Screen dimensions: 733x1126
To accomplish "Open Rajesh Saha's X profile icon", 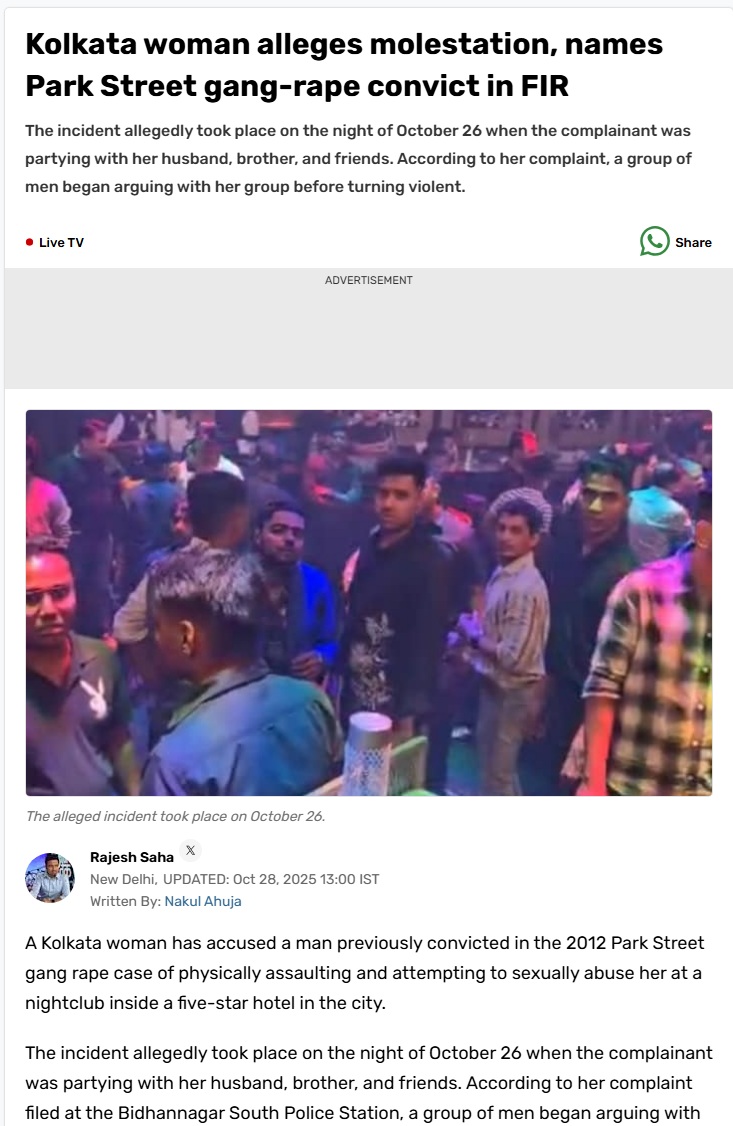I will (x=190, y=850).
